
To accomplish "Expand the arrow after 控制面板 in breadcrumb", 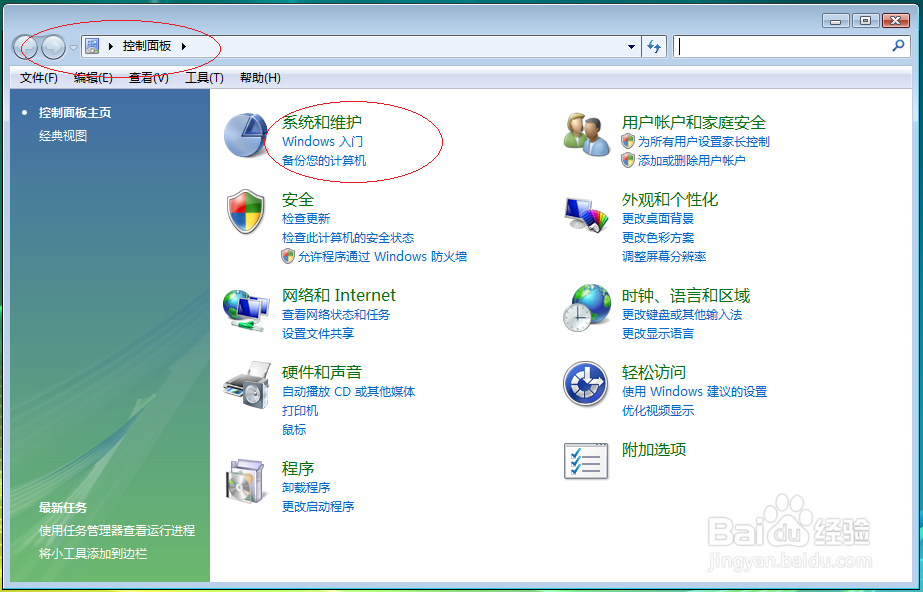I will pyautogui.click(x=184, y=46).
